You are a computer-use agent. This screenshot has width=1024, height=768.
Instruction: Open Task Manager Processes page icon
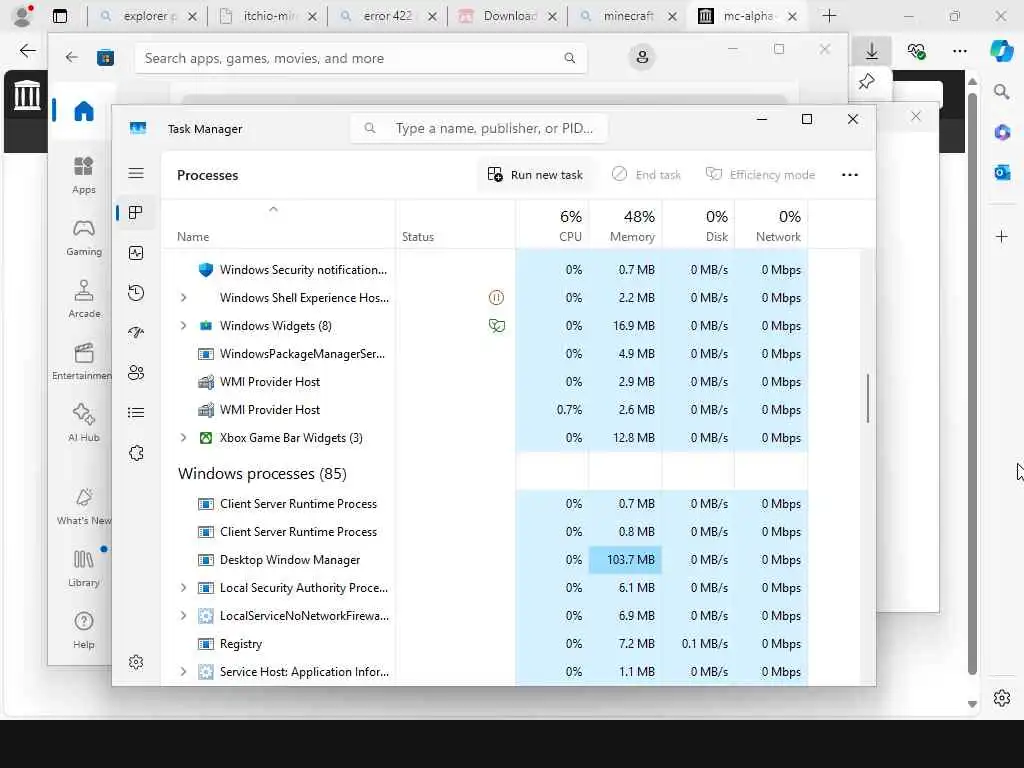coord(136,213)
